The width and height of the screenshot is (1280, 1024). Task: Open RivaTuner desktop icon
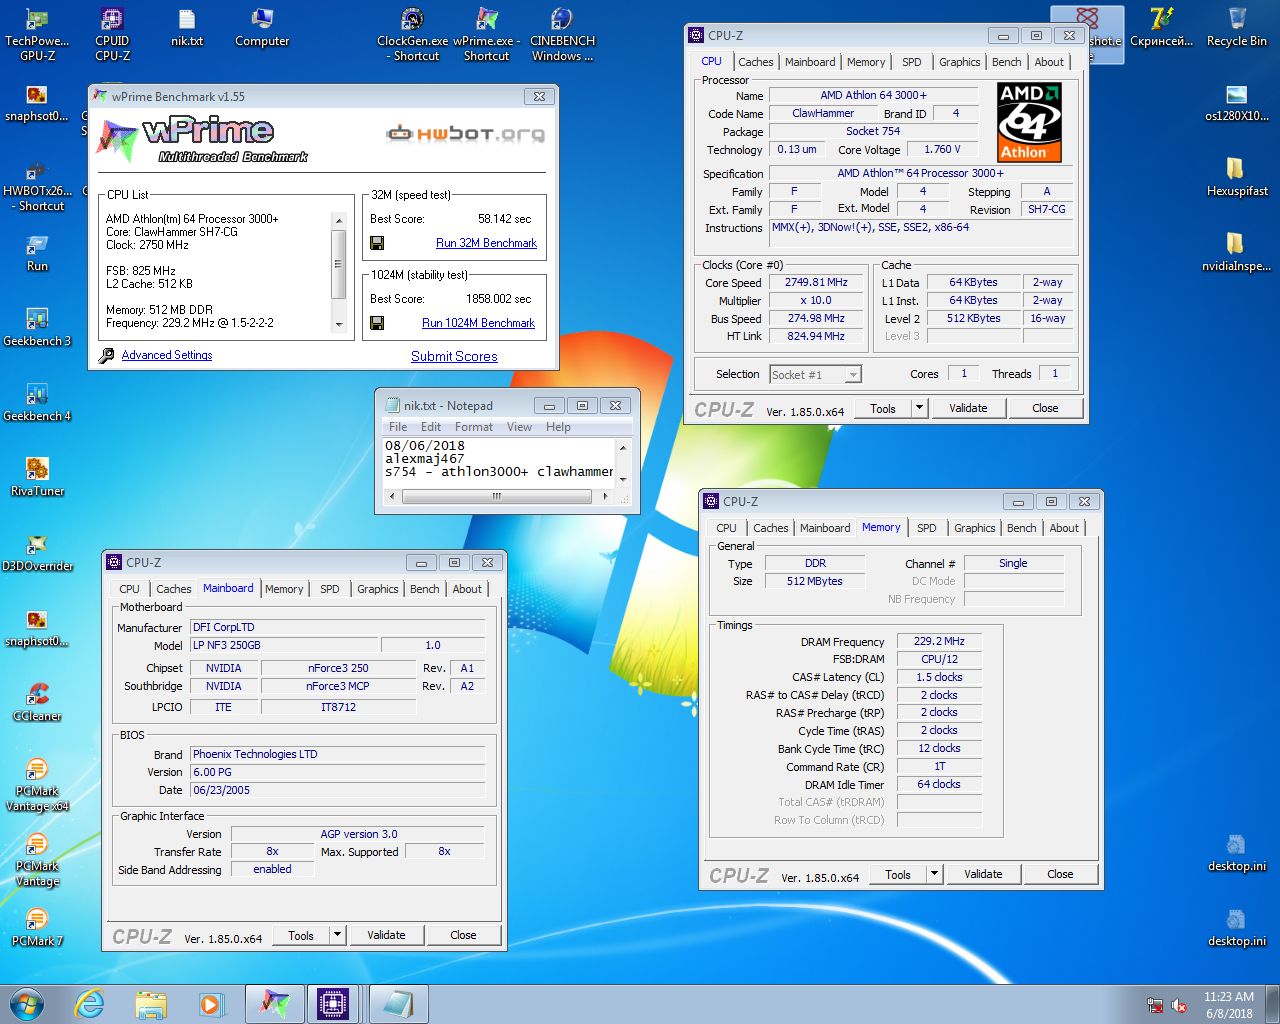(37, 477)
